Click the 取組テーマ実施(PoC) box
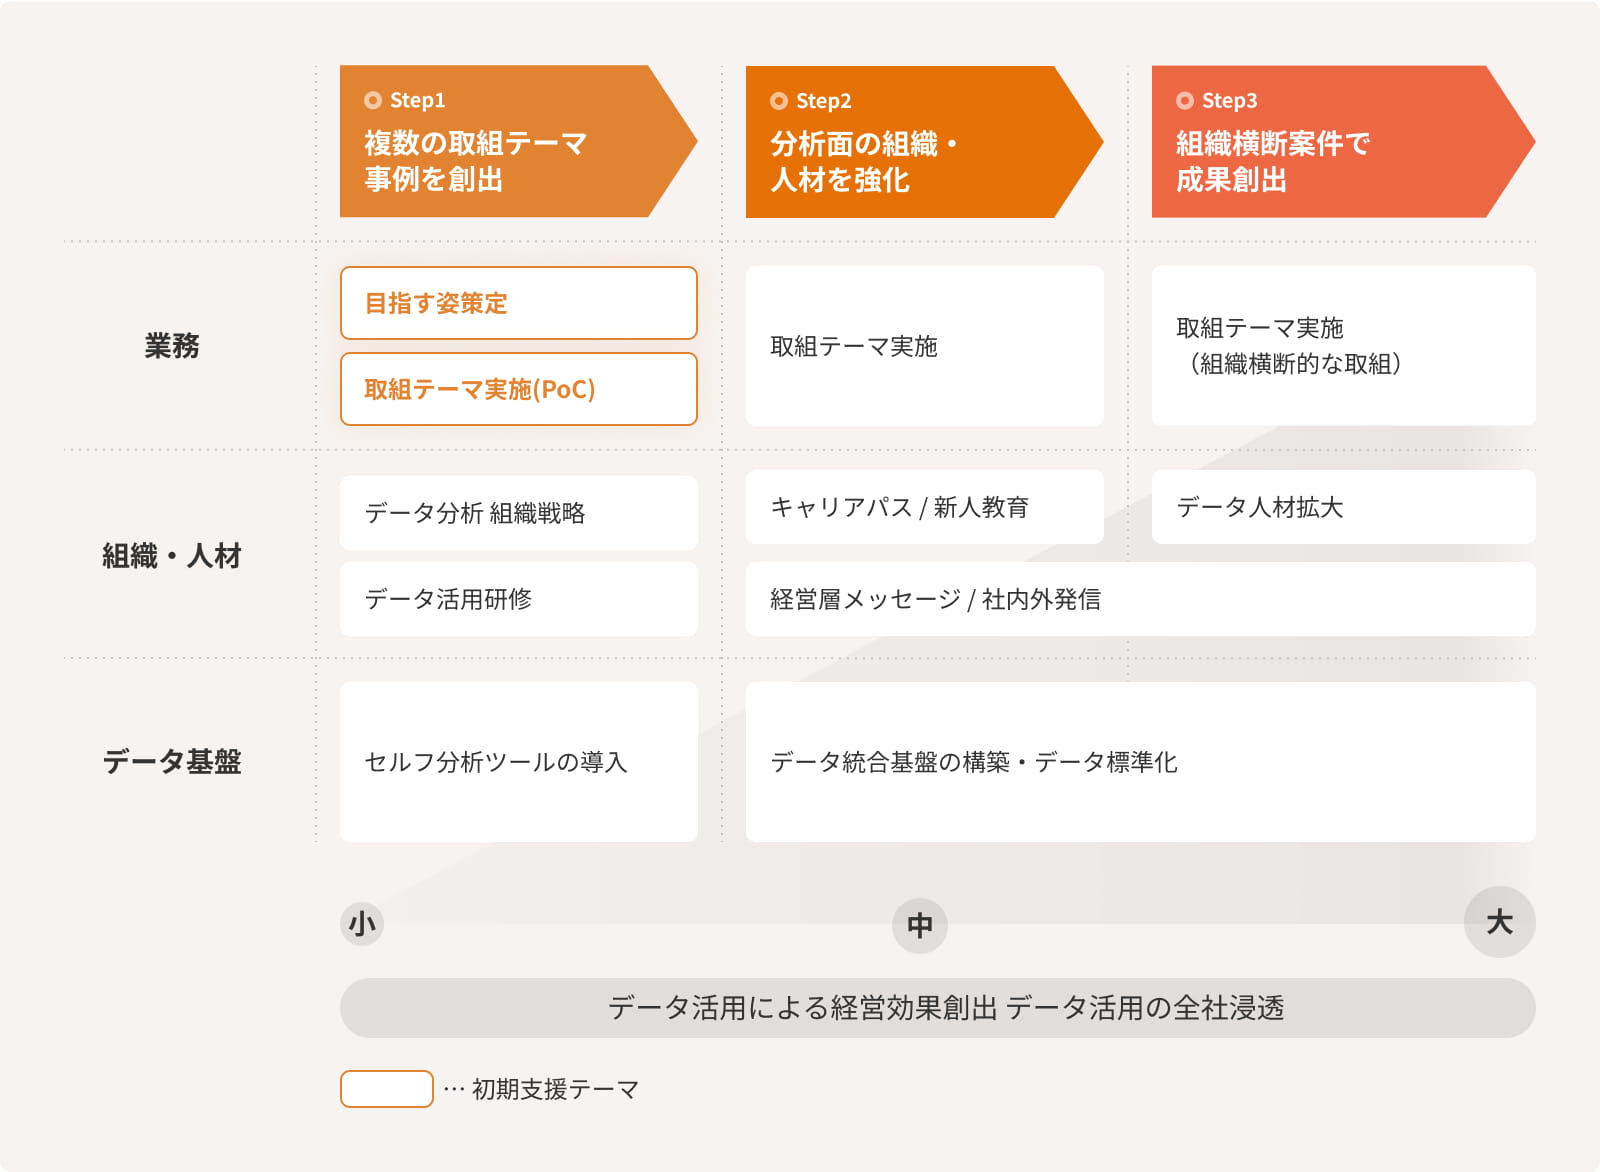The height and width of the screenshot is (1172, 1600). click(x=519, y=389)
